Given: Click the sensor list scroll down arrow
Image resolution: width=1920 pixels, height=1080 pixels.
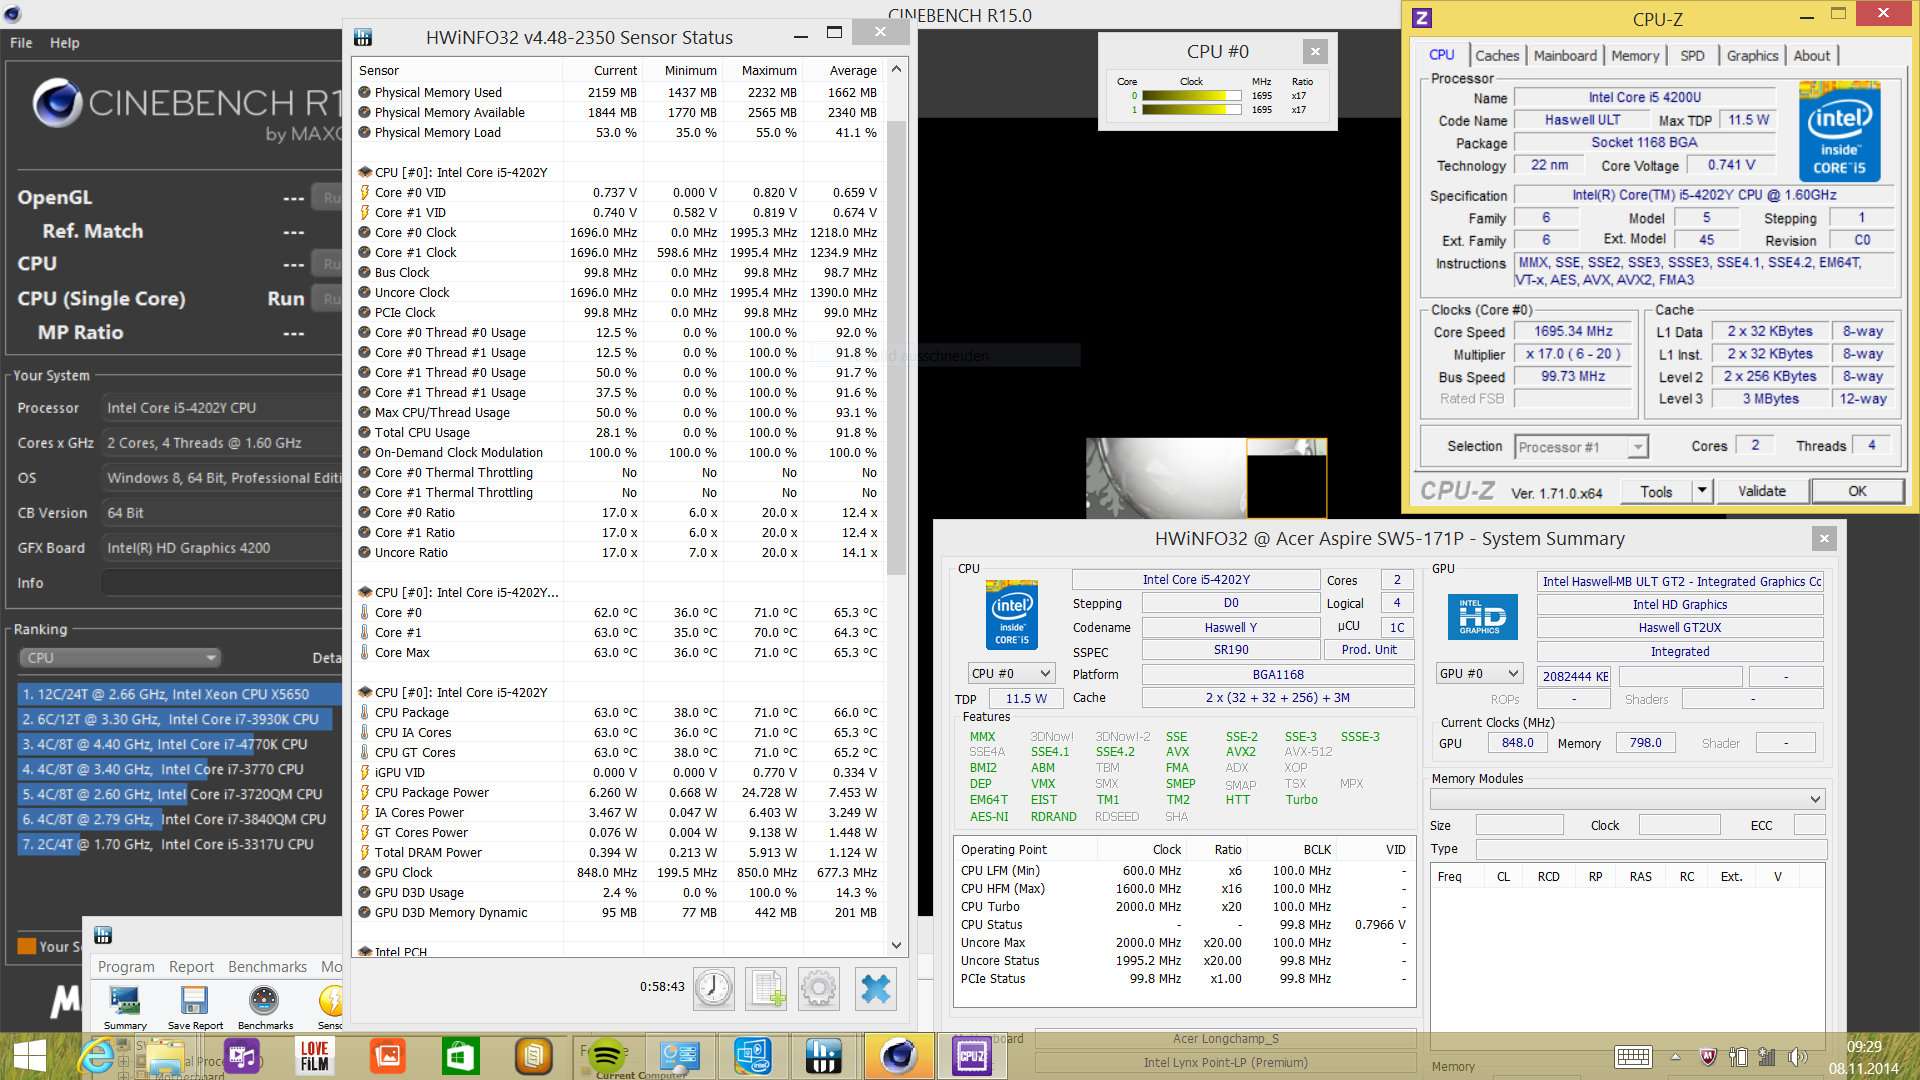Looking at the screenshot, I should coord(896,944).
